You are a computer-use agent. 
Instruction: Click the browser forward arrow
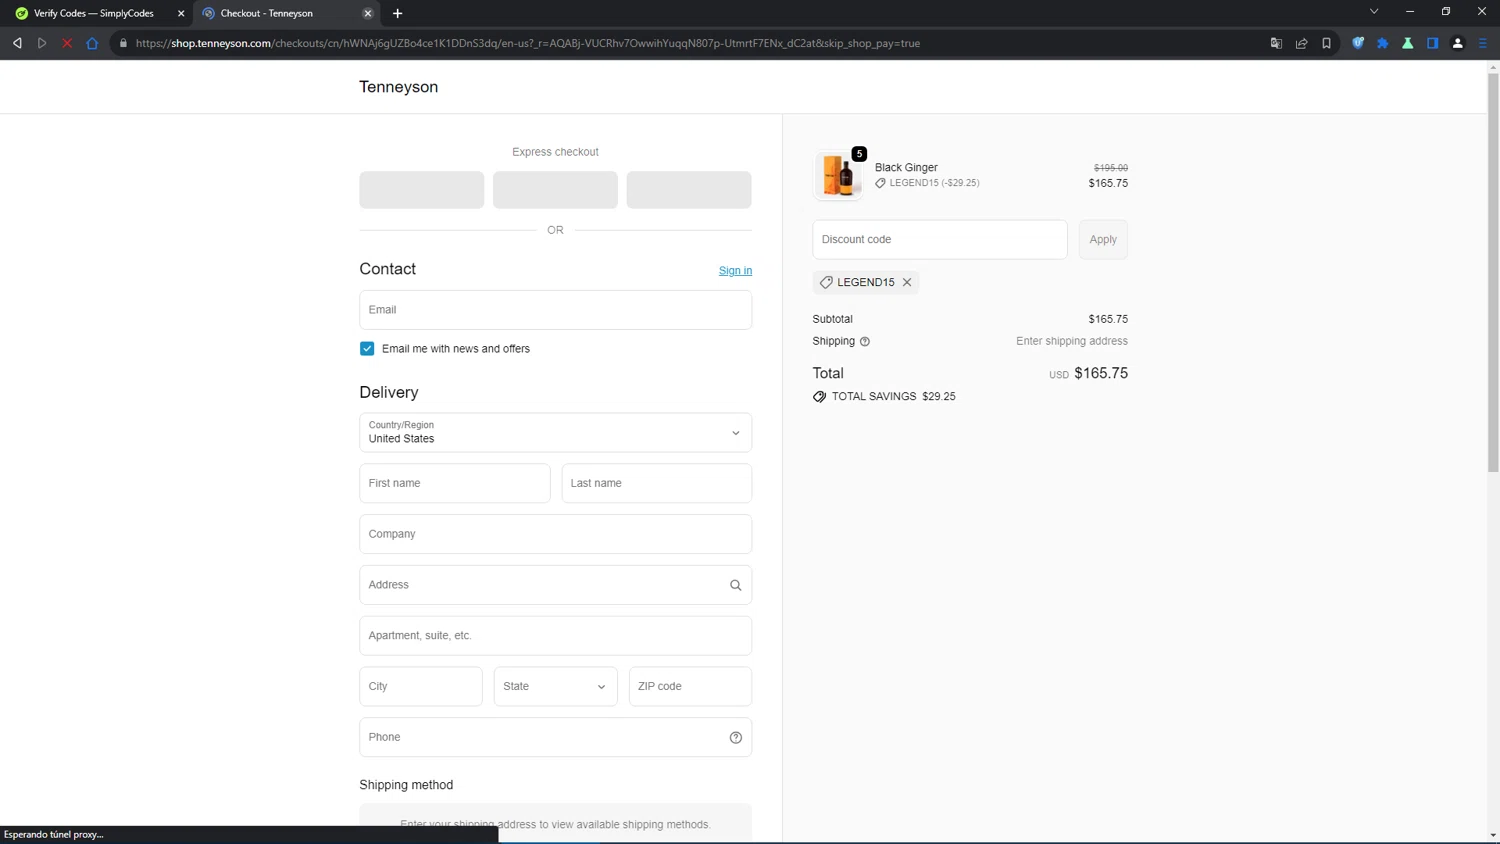pos(42,43)
